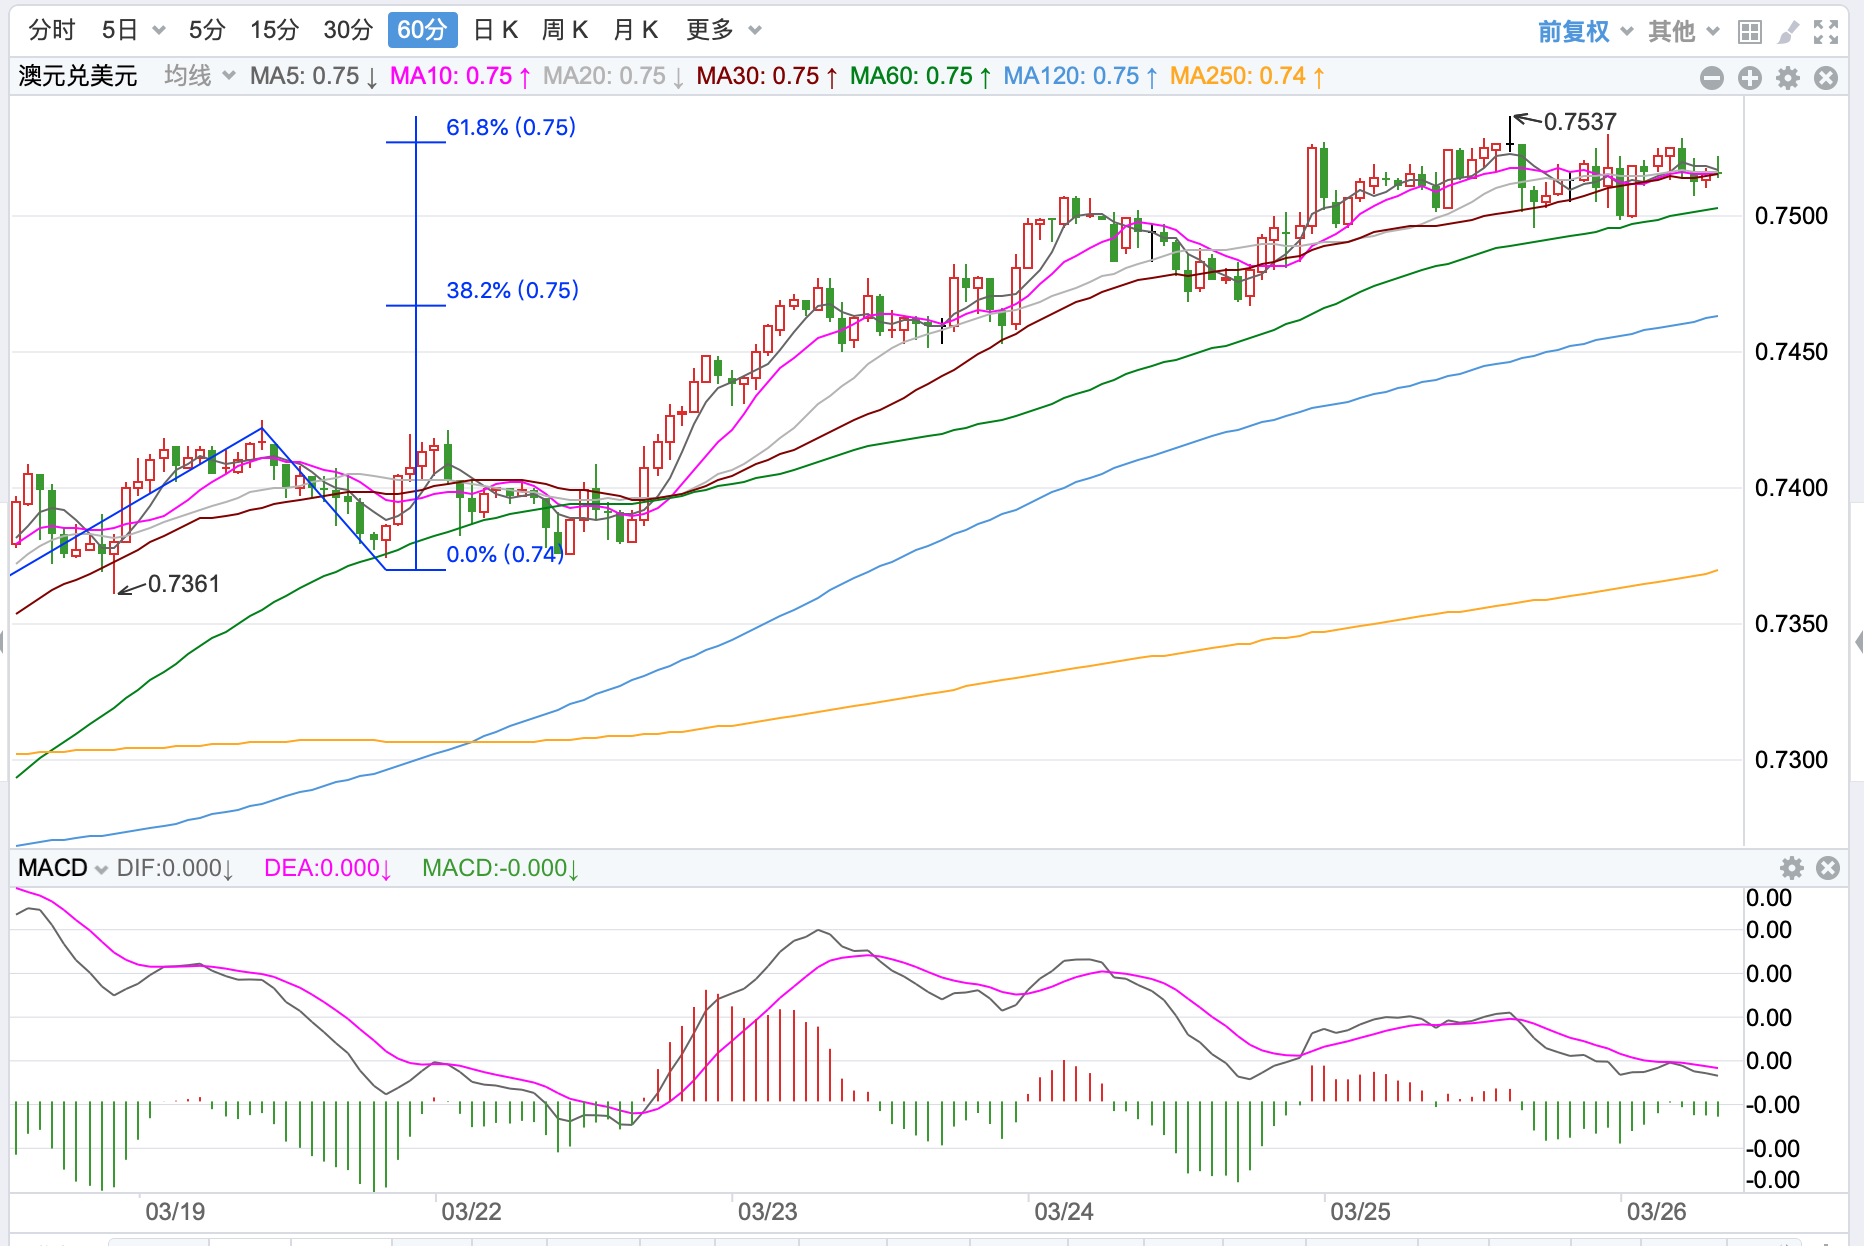The height and width of the screenshot is (1246, 1864).
Task: Click the 03/25 date axis label
Action: (x=1360, y=1212)
